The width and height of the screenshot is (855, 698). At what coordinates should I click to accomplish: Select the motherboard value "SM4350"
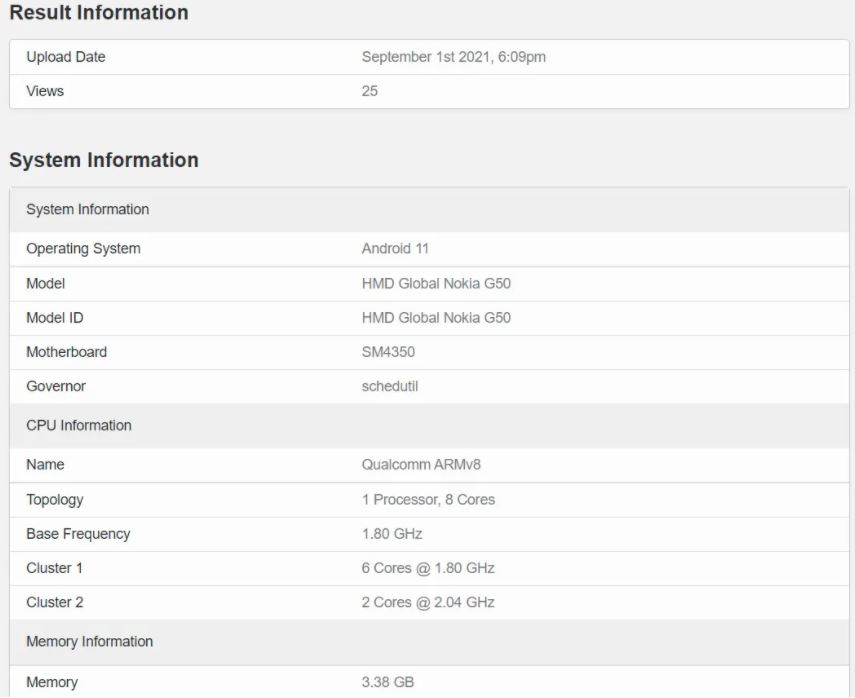point(388,352)
